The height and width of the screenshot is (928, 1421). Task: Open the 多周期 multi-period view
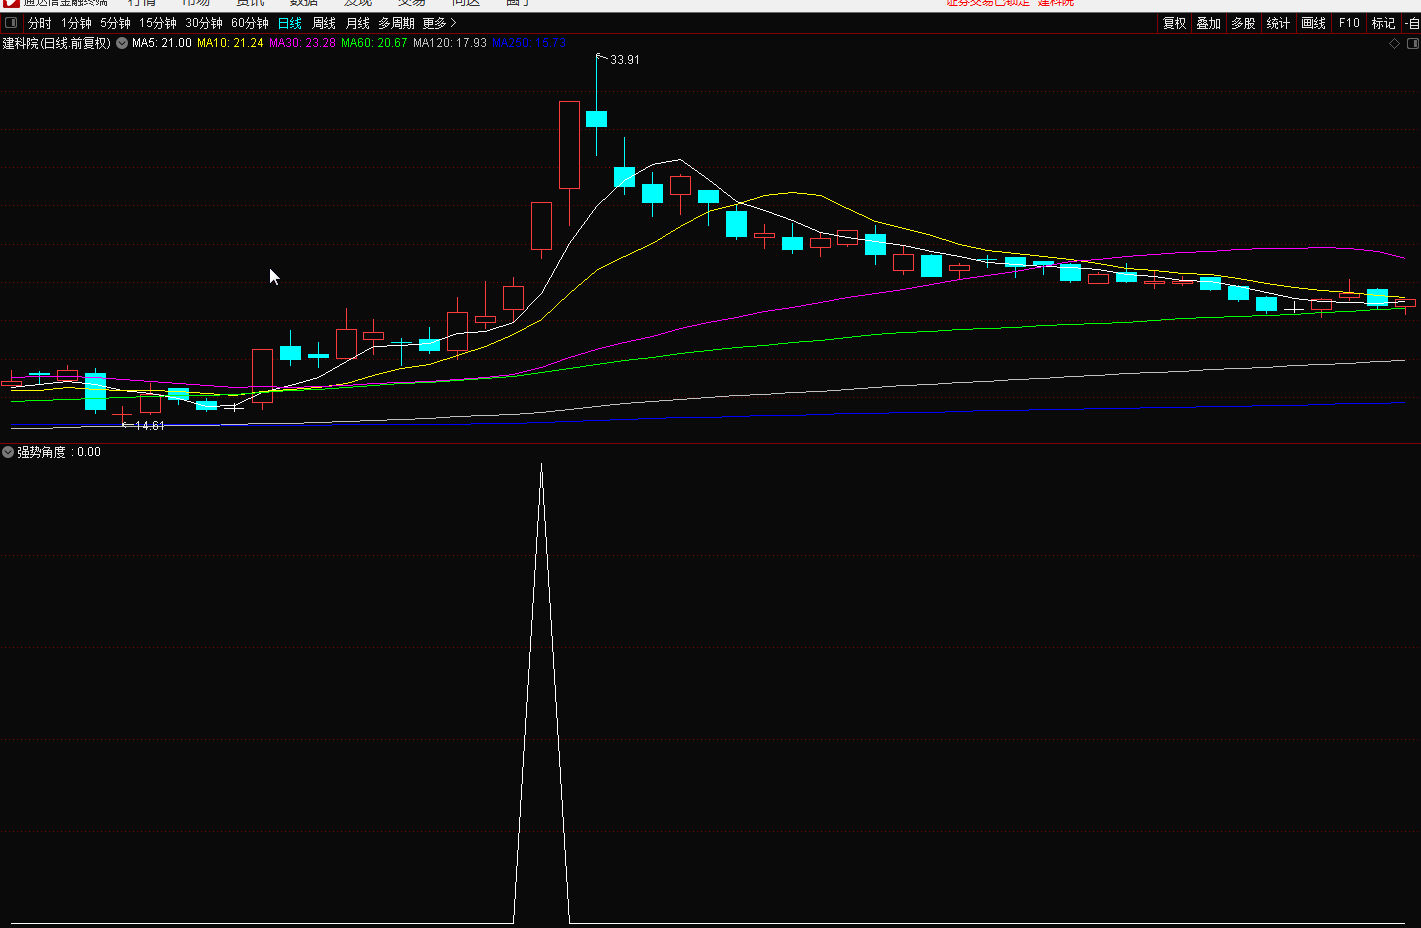396,23
